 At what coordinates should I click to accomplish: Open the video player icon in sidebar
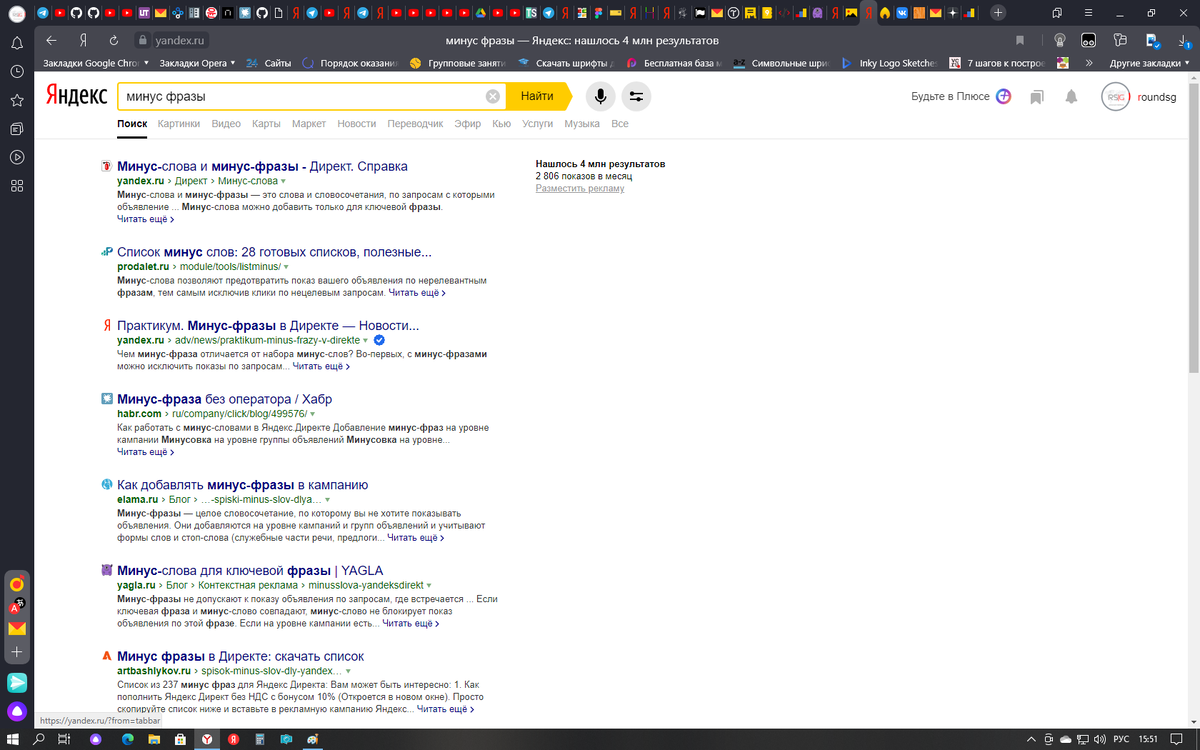[17, 157]
